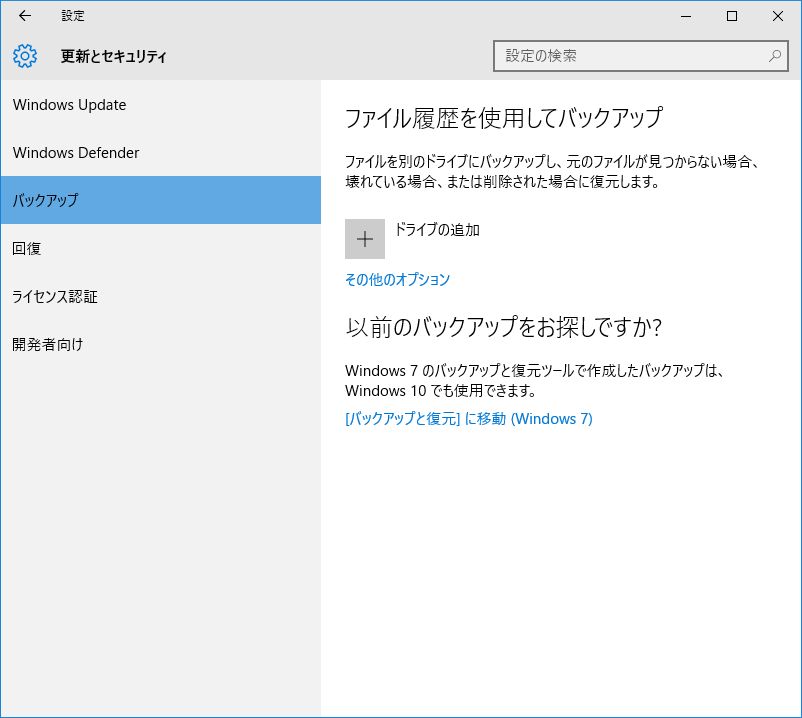Screen dimensions: 802x718
Task: Click the ドライブの追加 label
Action: [437, 230]
